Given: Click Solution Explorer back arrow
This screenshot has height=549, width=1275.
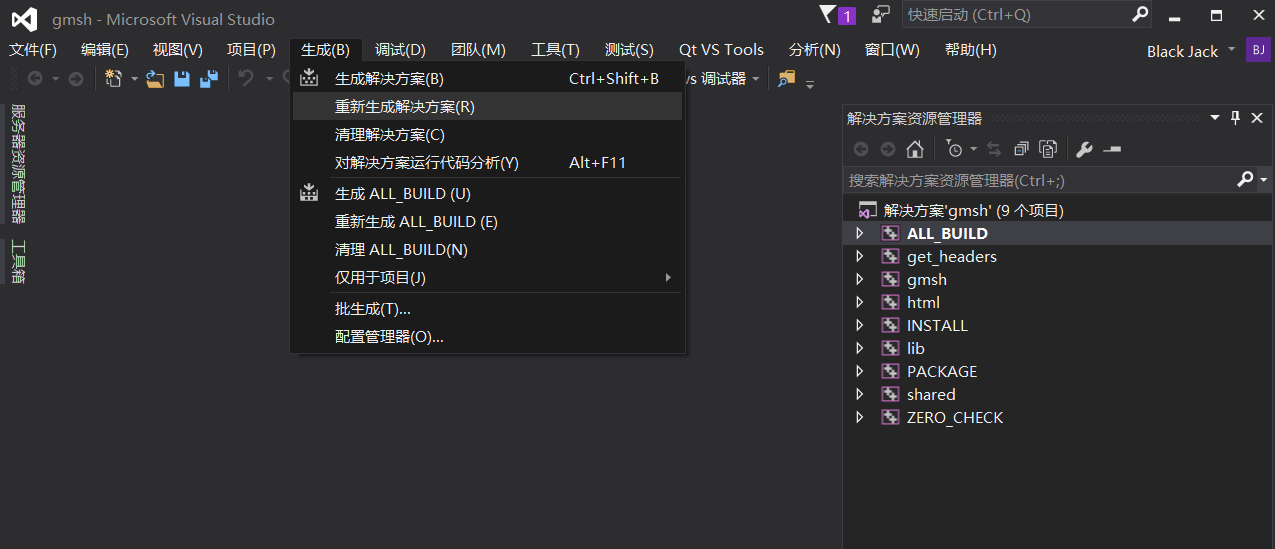Looking at the screenshot, I should [861, 149].
